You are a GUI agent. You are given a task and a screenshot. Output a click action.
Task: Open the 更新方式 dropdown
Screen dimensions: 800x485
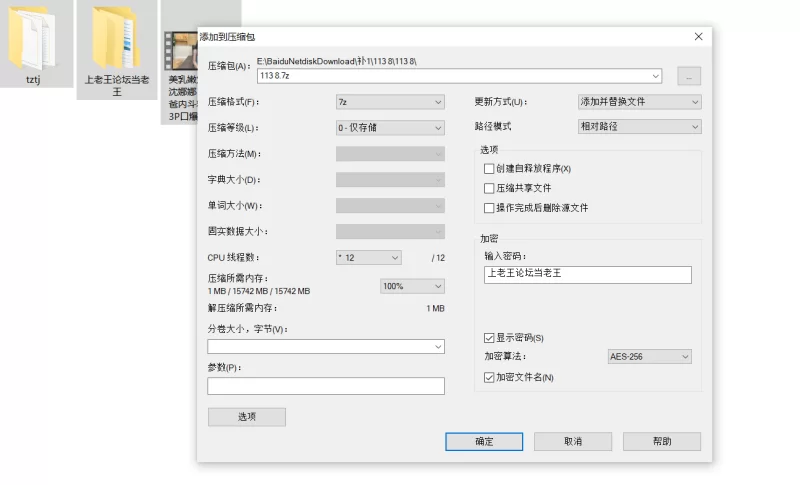(639, 101)
